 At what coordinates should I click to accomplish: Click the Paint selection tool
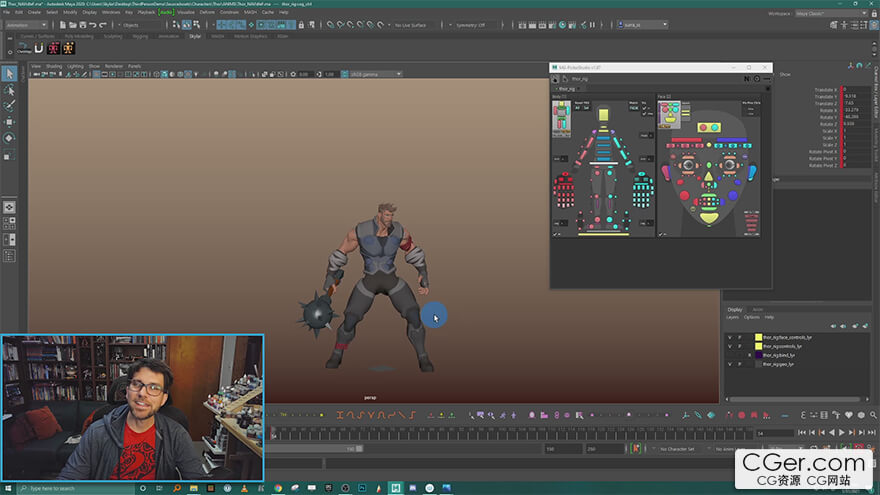(x=9, y=105)
